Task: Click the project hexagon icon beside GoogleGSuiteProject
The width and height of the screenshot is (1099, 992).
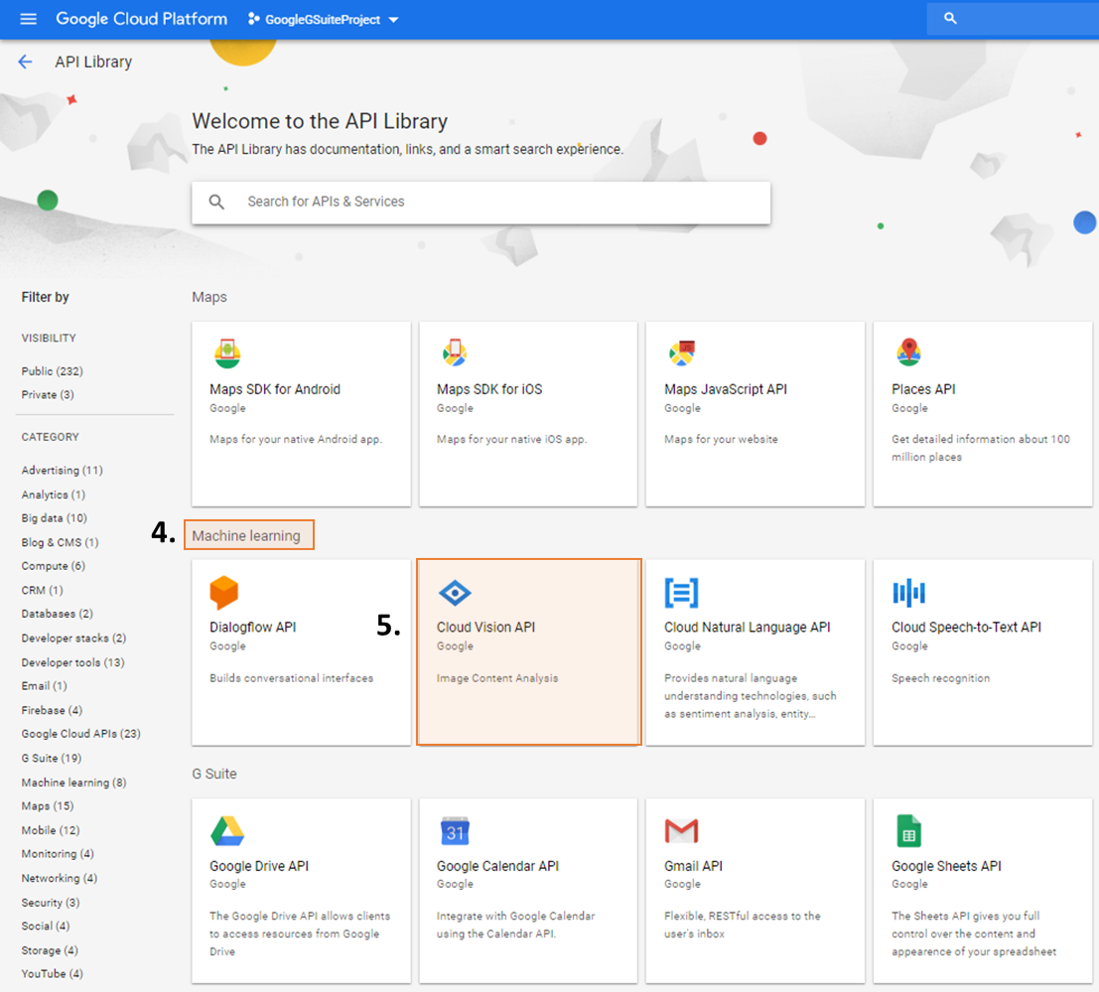Action: tap(253, 19)
